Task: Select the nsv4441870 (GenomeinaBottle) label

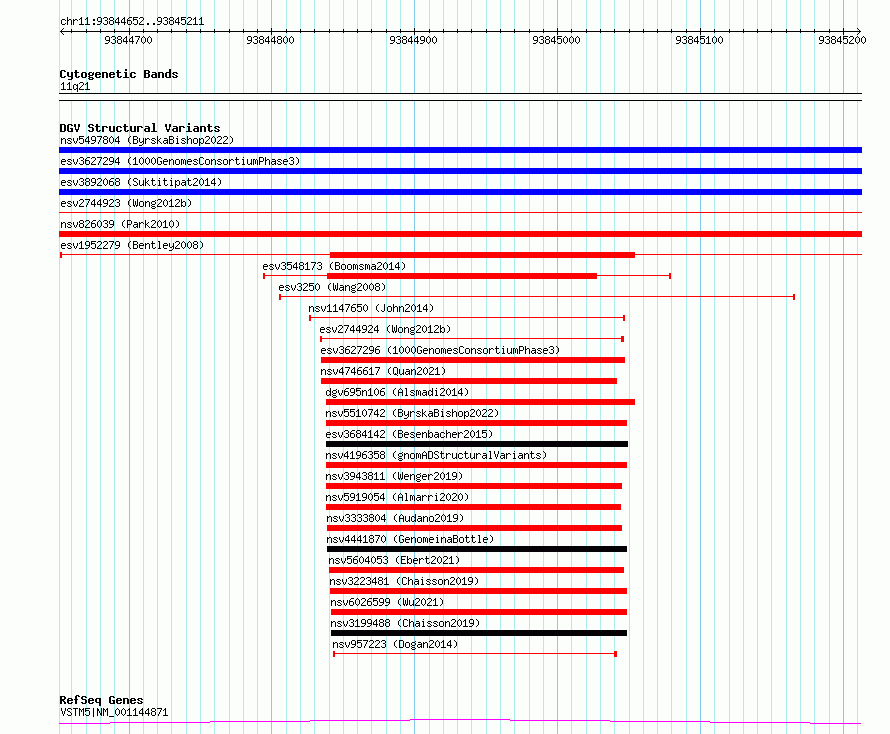Action: [x=410, y=539]
